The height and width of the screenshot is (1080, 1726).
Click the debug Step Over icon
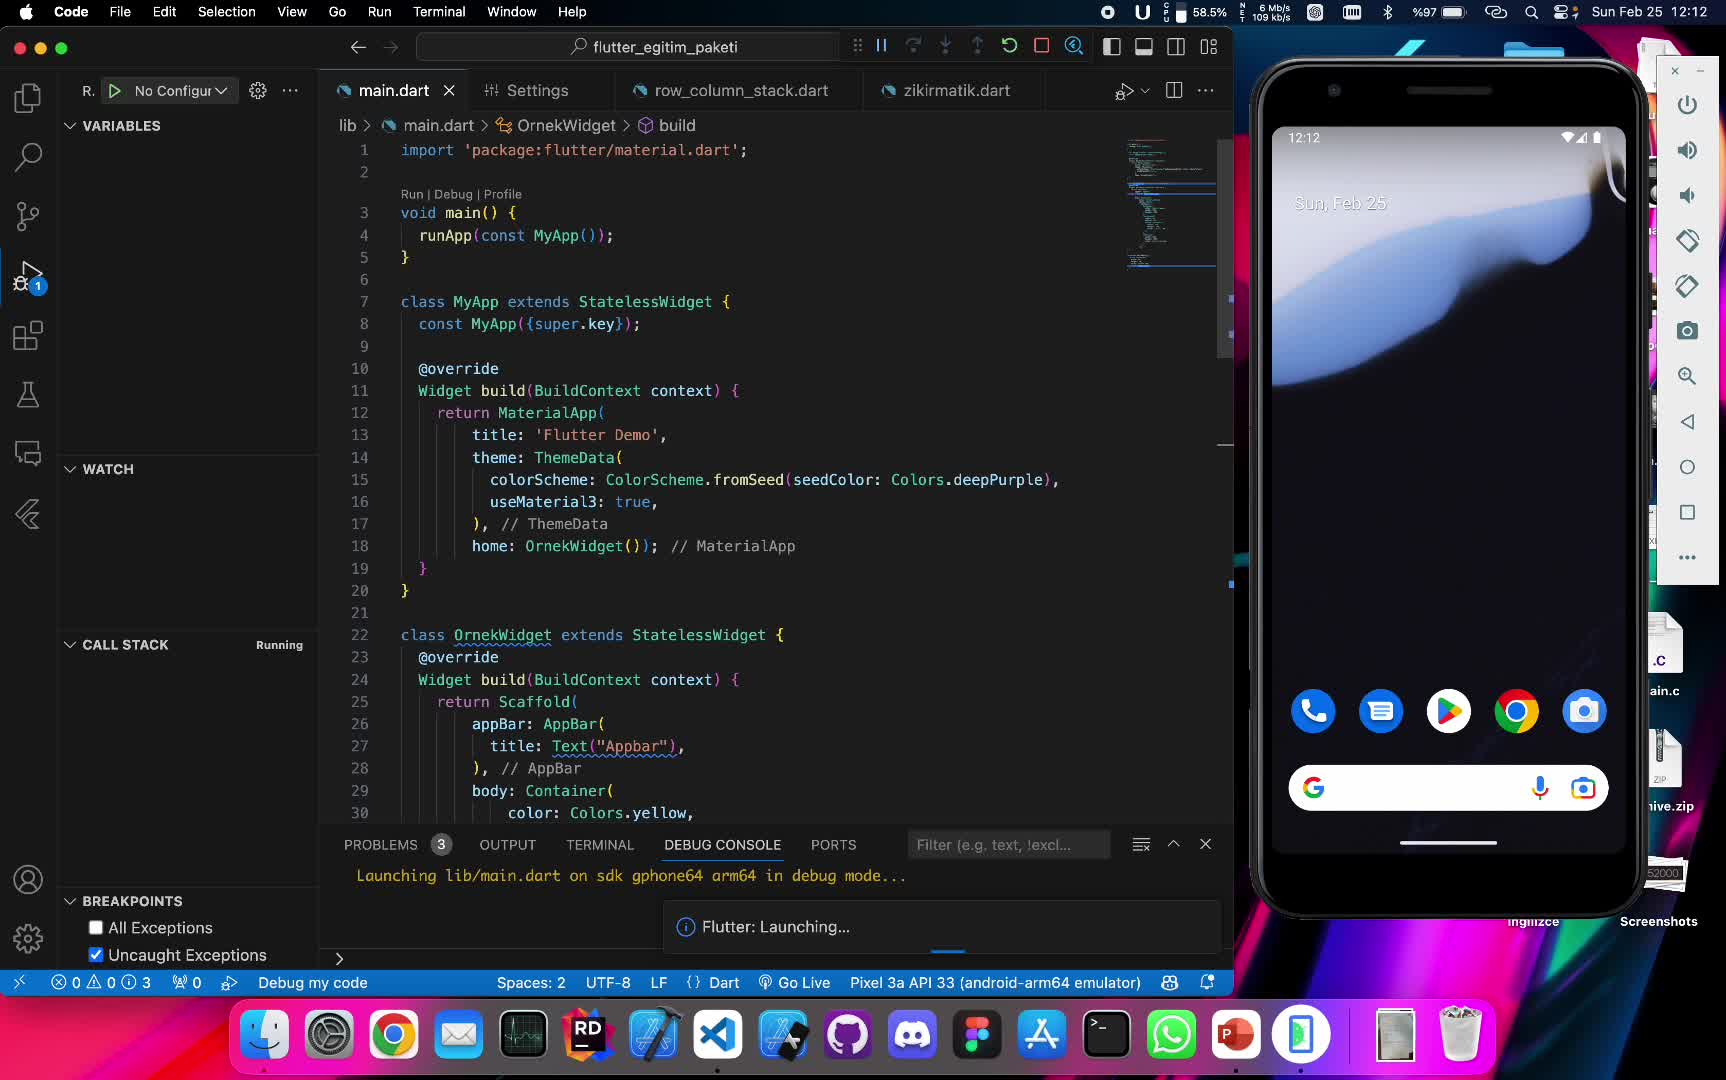[x=913, y=46]
